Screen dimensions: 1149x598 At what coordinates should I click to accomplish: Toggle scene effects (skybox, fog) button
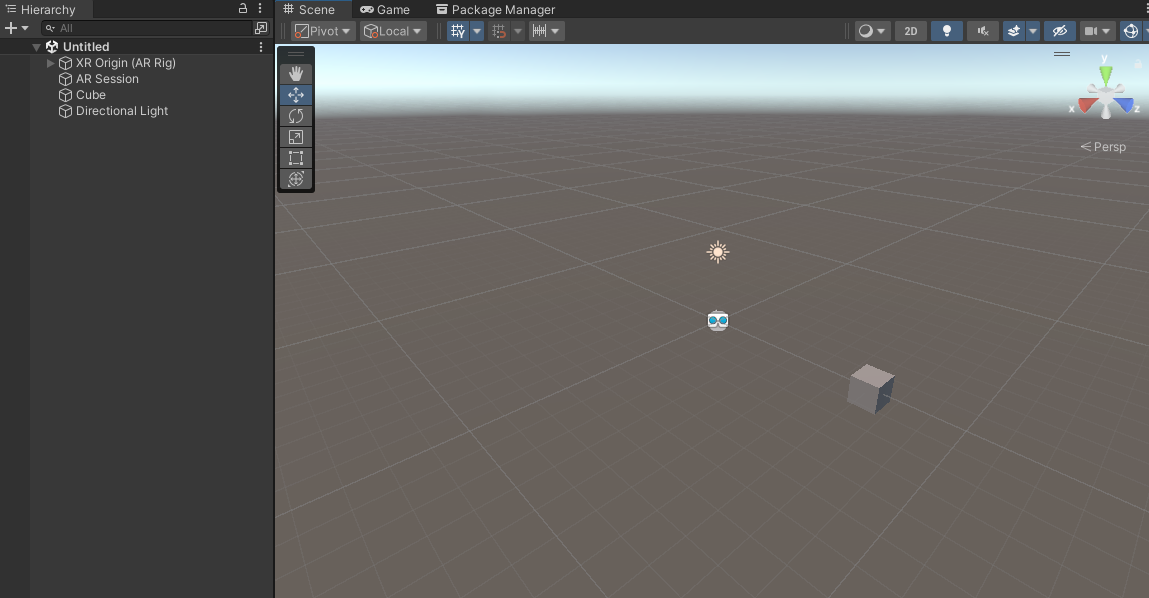pyautogui.click(x=1013, y=31)
